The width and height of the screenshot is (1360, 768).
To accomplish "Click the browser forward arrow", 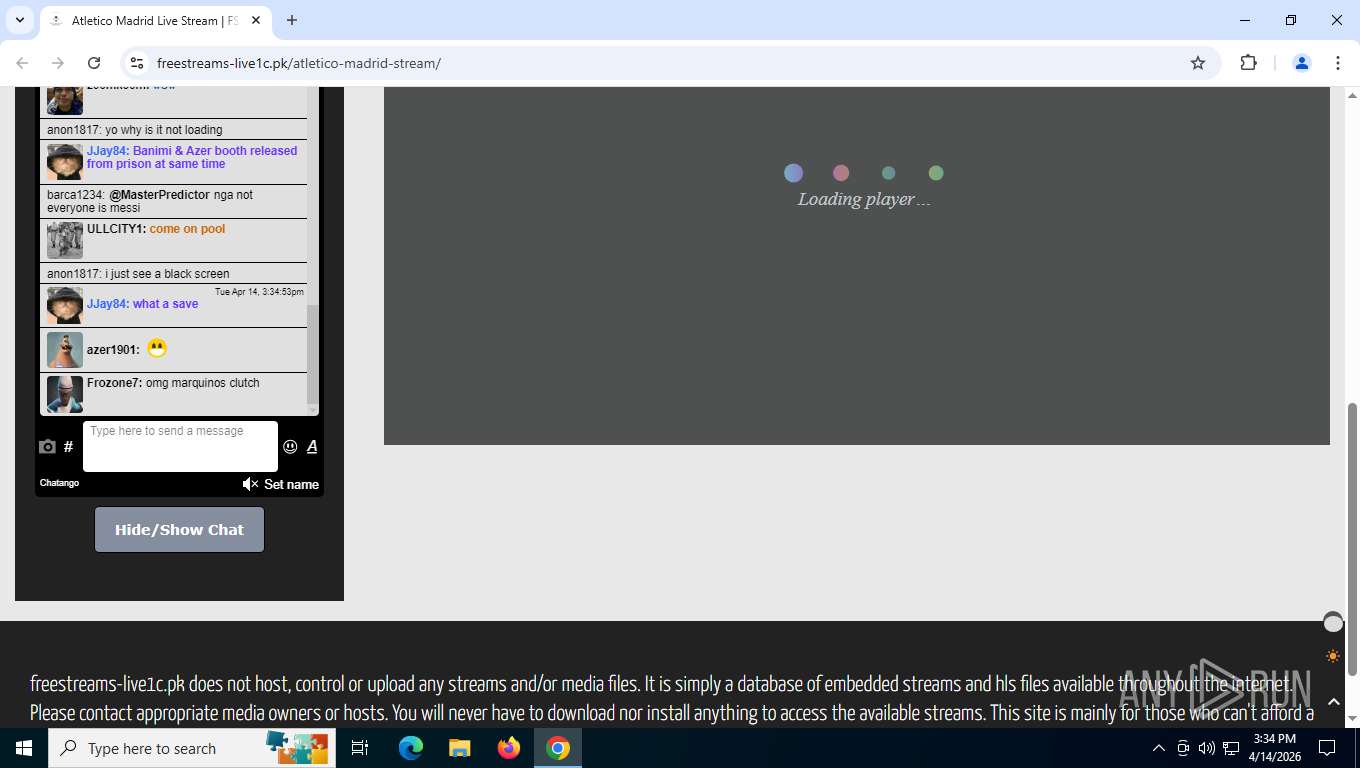I will 58,63.
